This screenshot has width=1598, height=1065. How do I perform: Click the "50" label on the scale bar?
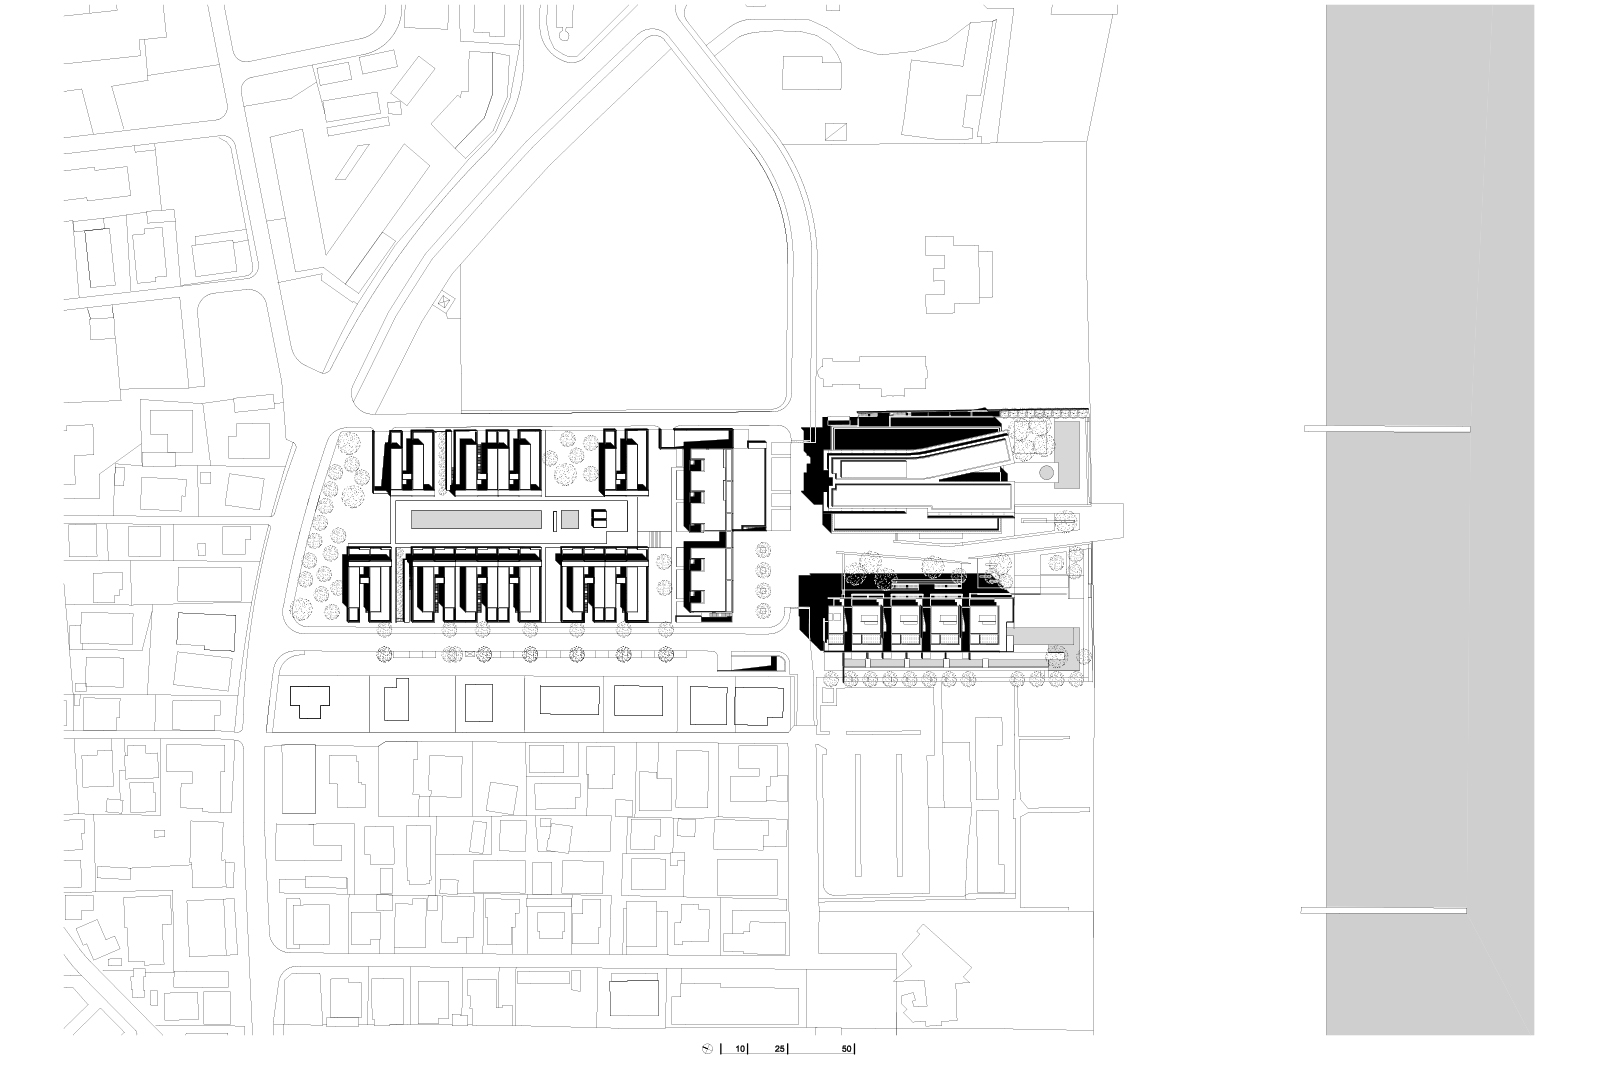[846, 1049]
